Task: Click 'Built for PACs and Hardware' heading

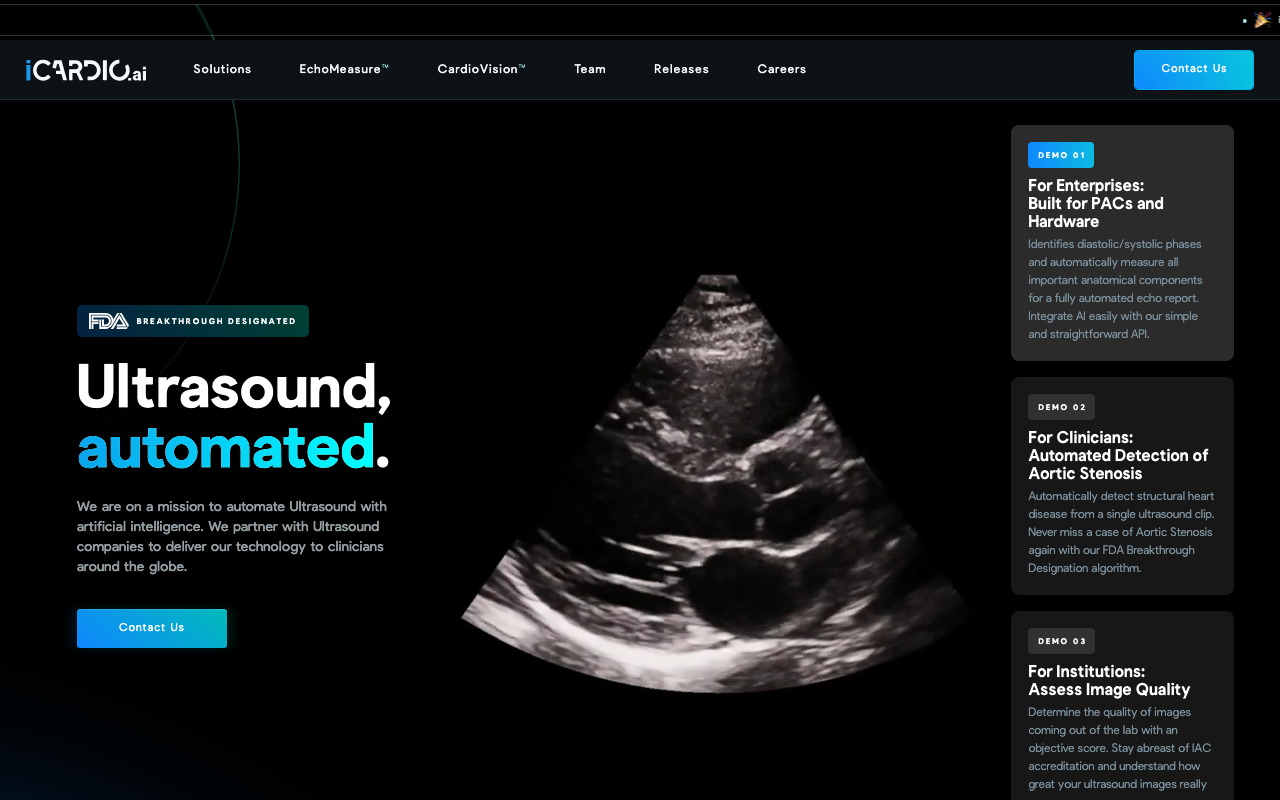Action: (x=1096, y=212)
